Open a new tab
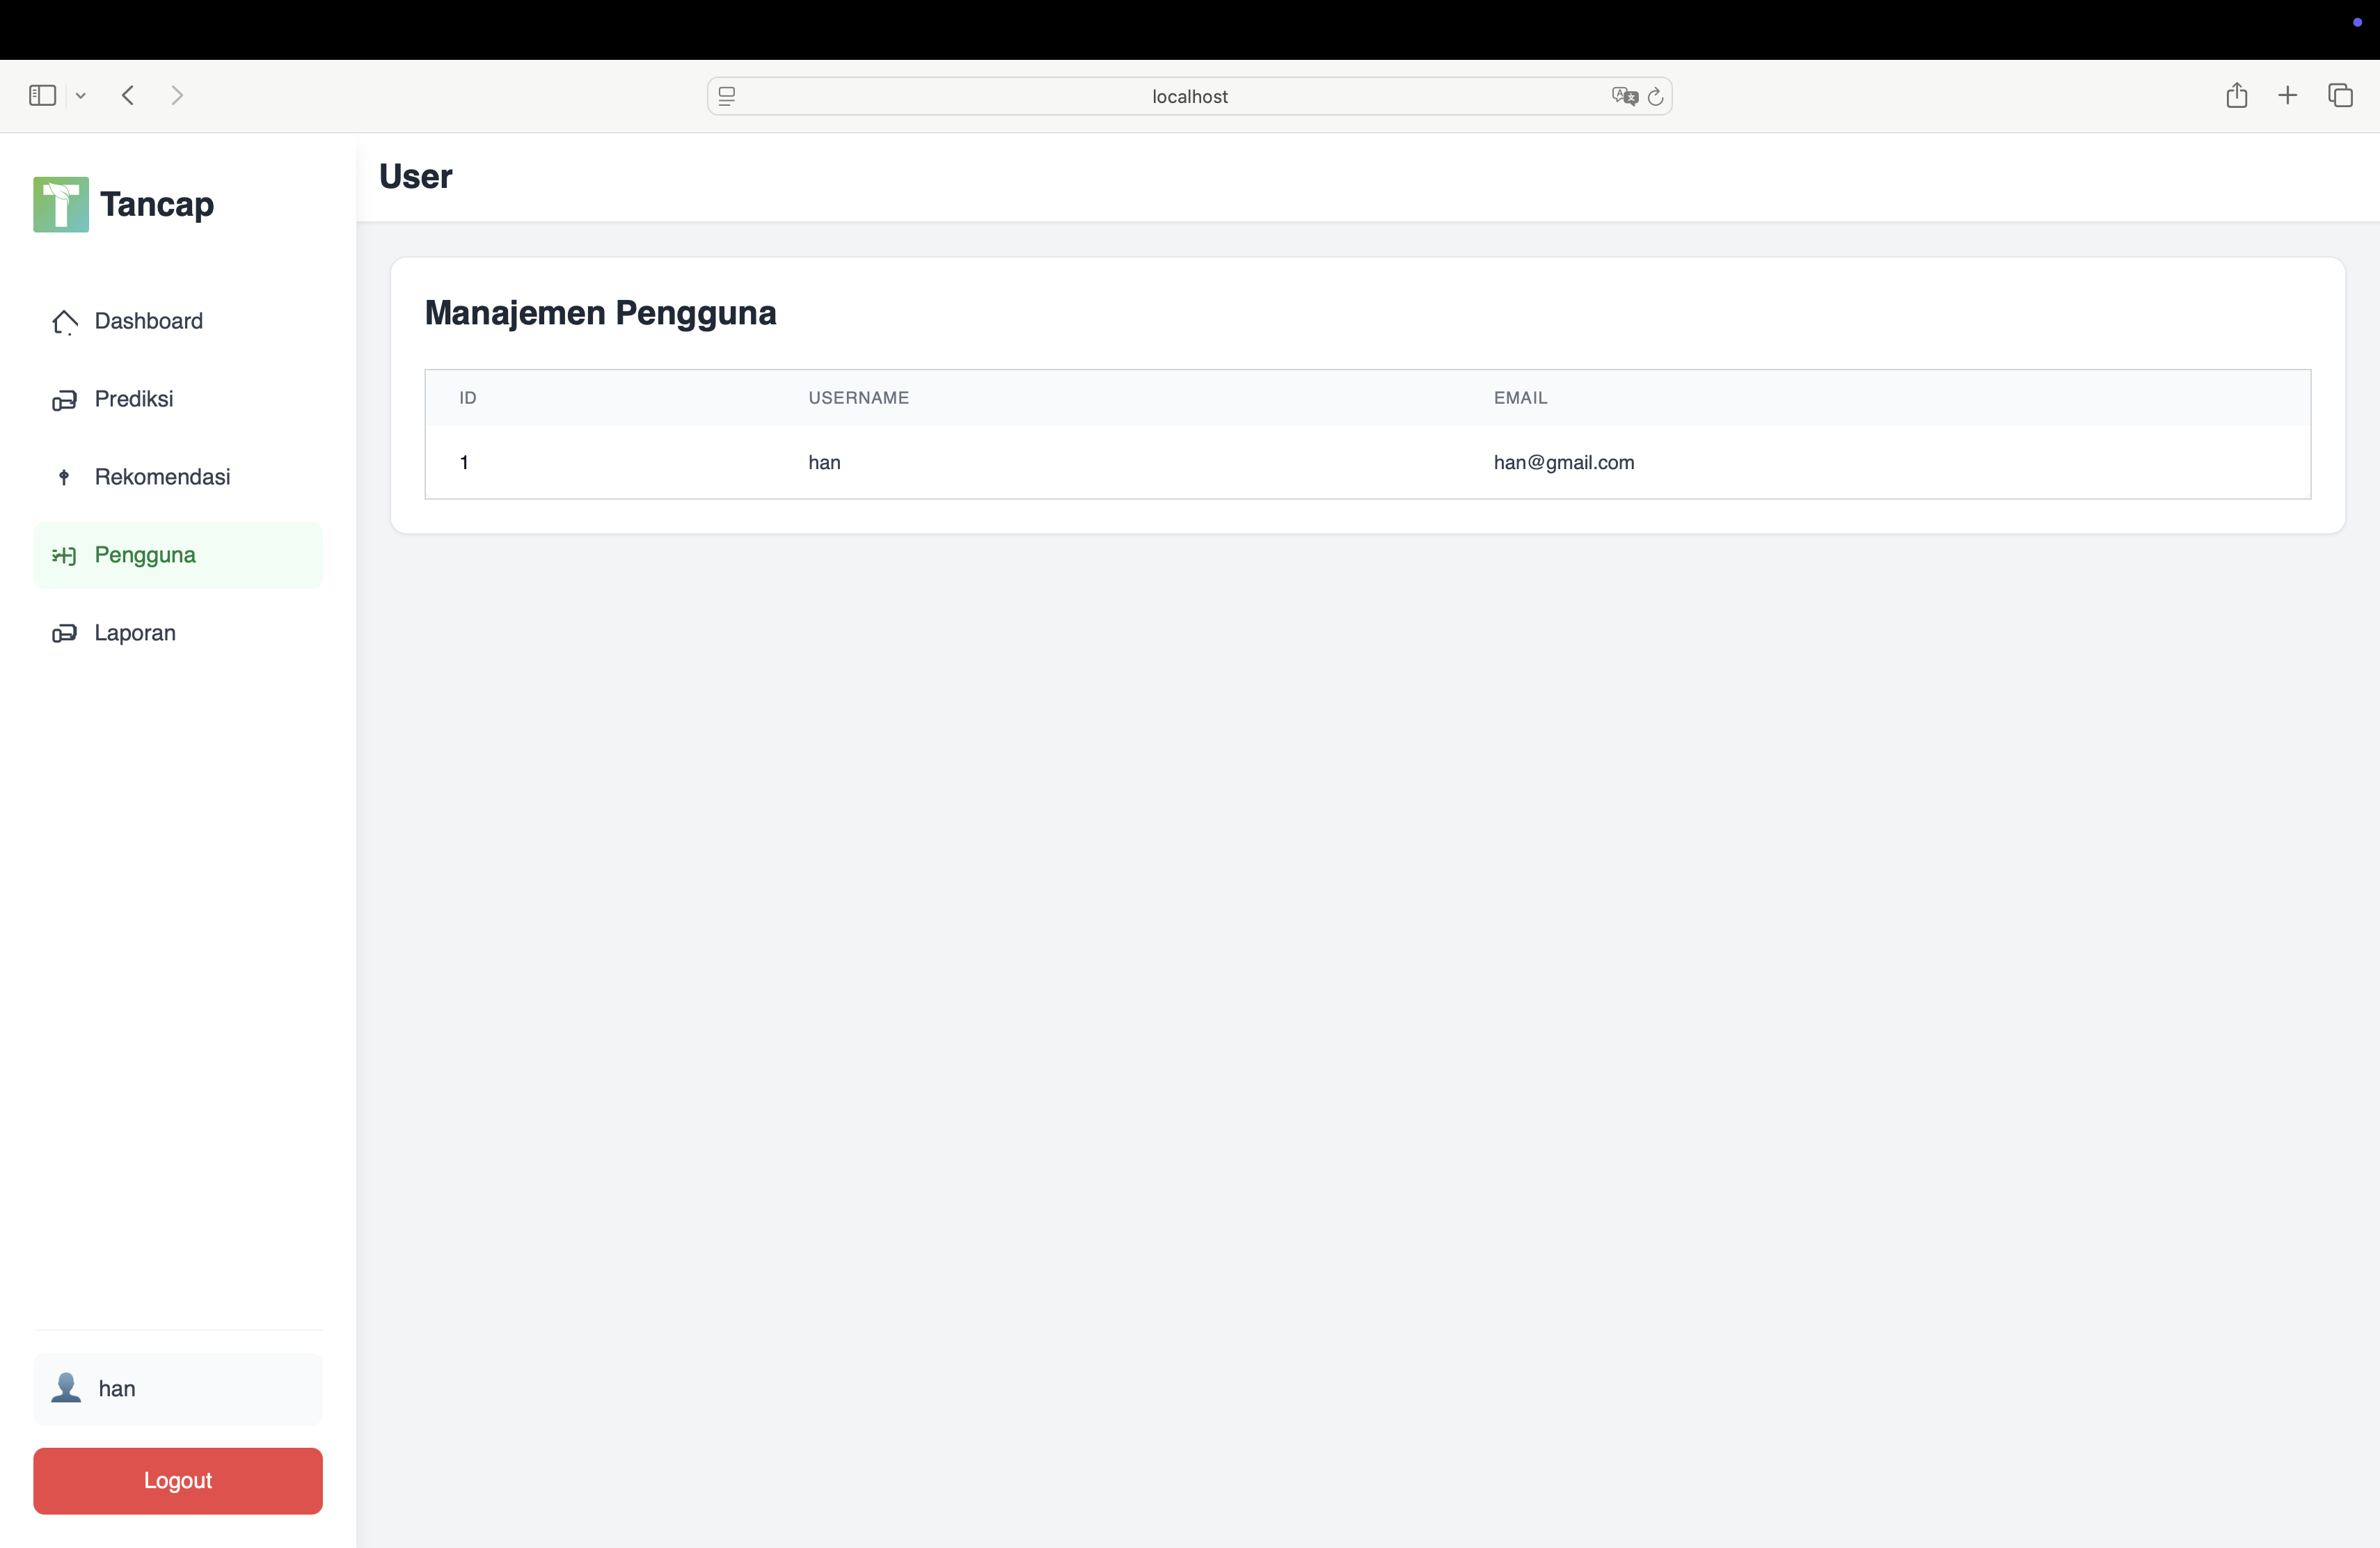The height and width of the screenshot is (1548, 2380). coord(2288,95)
